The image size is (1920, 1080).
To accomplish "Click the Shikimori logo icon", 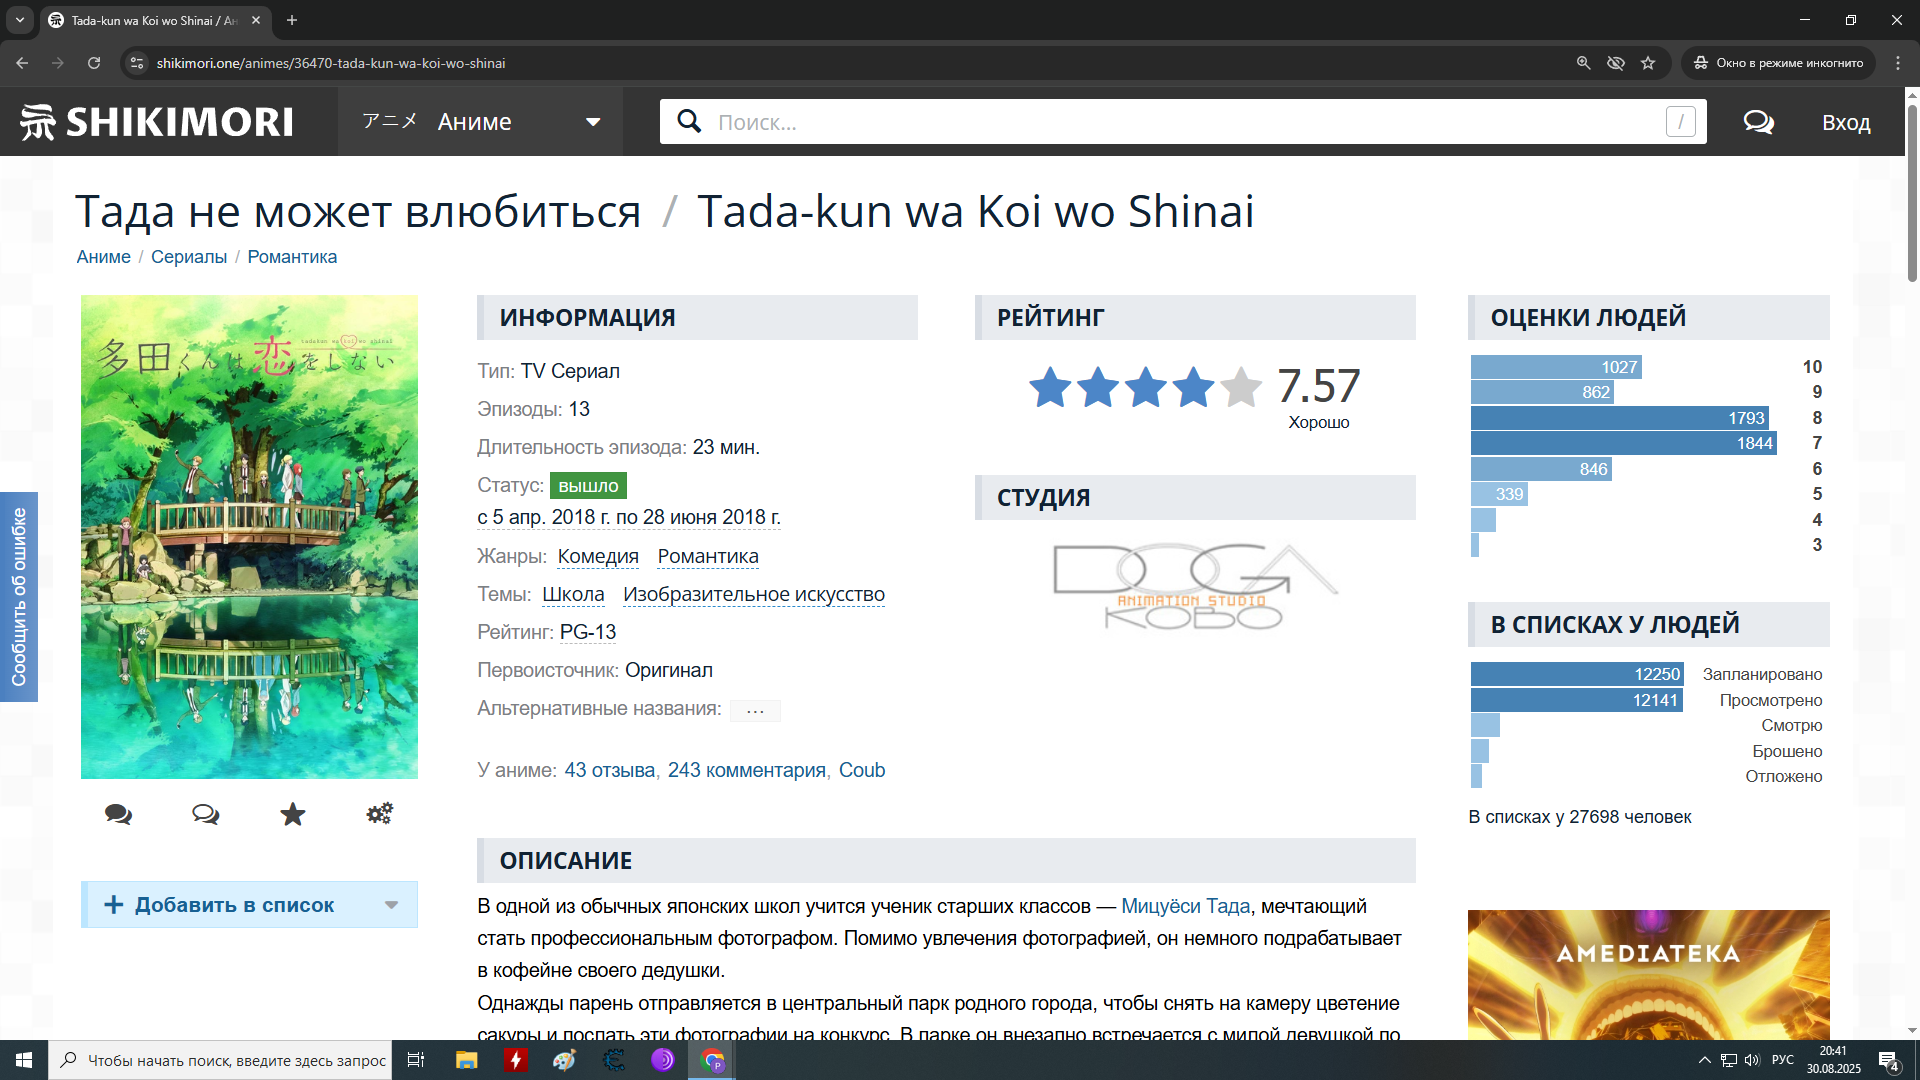I will (39, 122).
